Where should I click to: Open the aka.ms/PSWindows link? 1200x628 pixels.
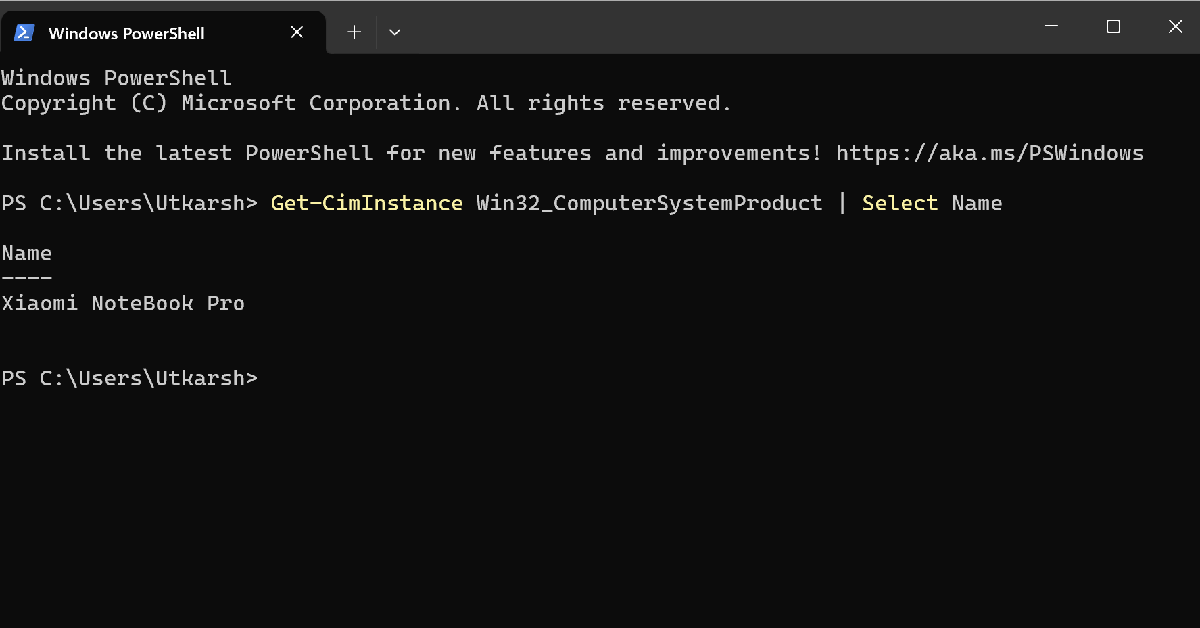[x=989, y=153]
